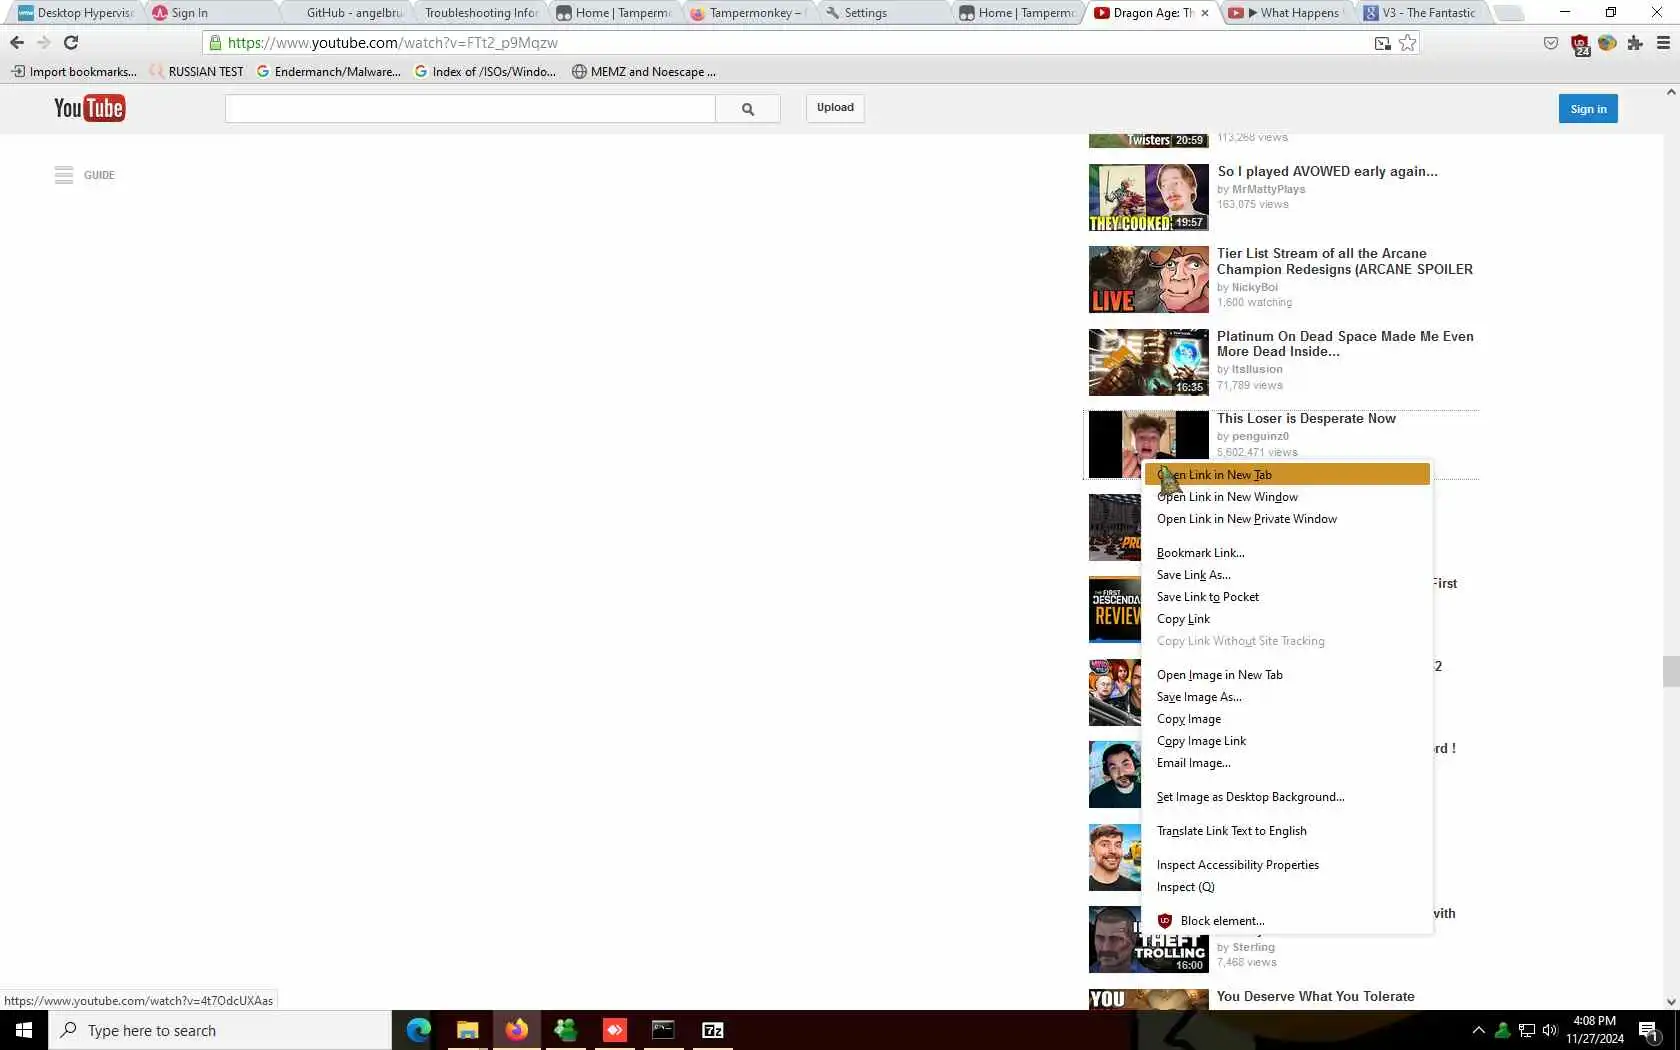The height and width of the screenshot is (1050, 1680).
Task: Open 7-Zip from the taskbar
Action: [x=713, y=1030]
